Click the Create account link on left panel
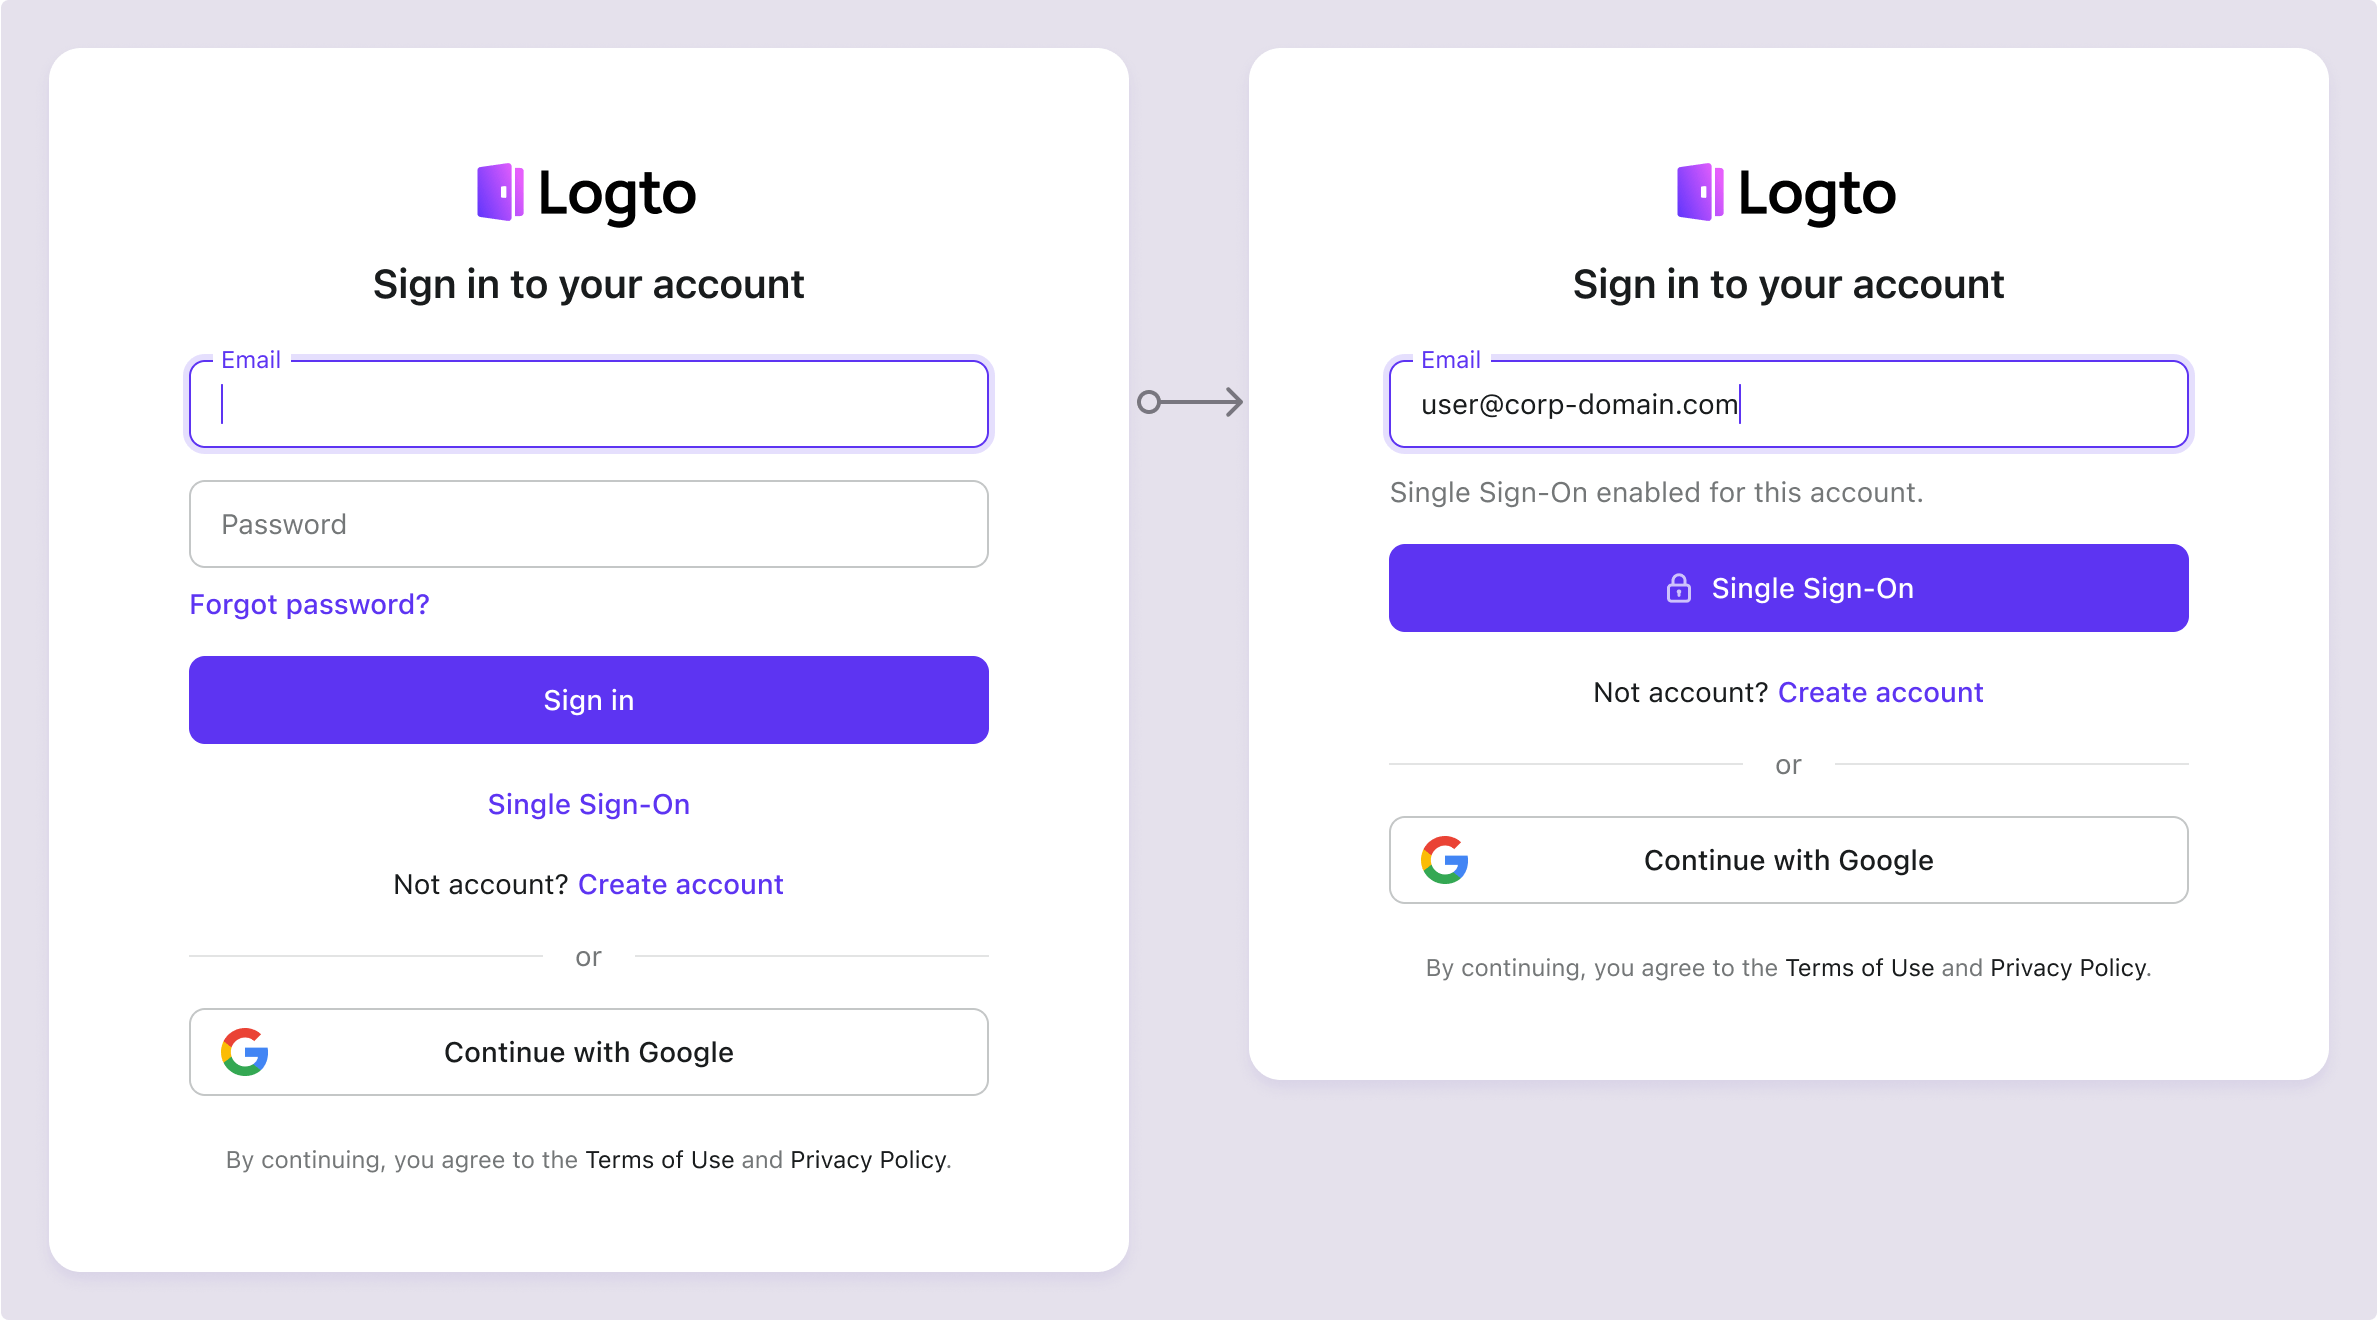 [x=679, y=884]
